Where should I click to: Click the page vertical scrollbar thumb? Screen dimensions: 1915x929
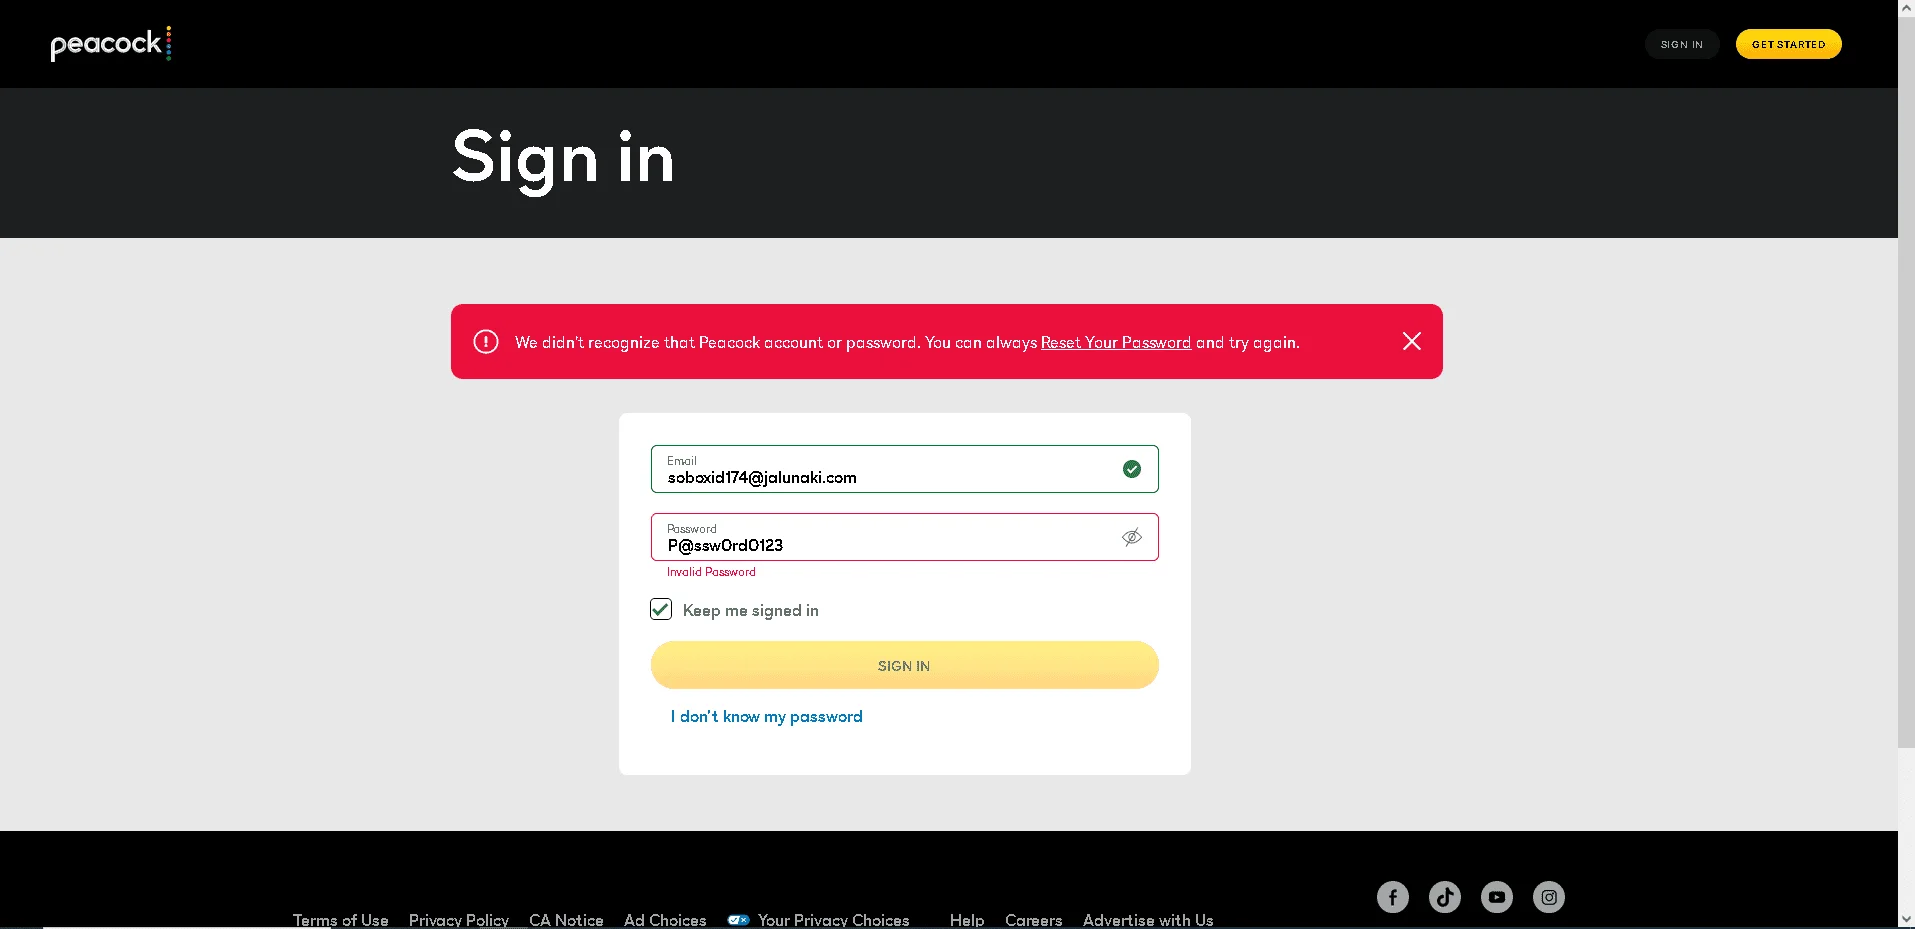1906,381
